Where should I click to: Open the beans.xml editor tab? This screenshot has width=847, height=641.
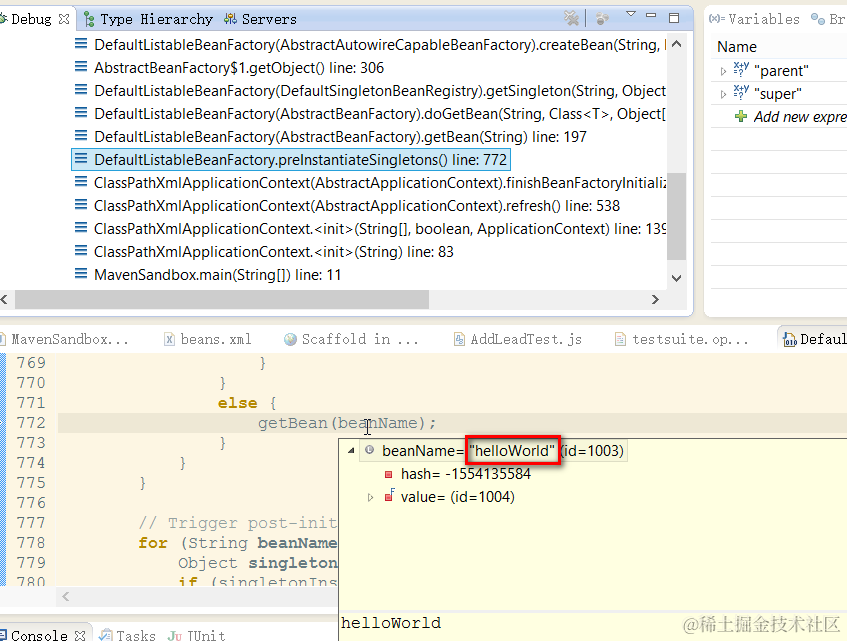point(207,339)
